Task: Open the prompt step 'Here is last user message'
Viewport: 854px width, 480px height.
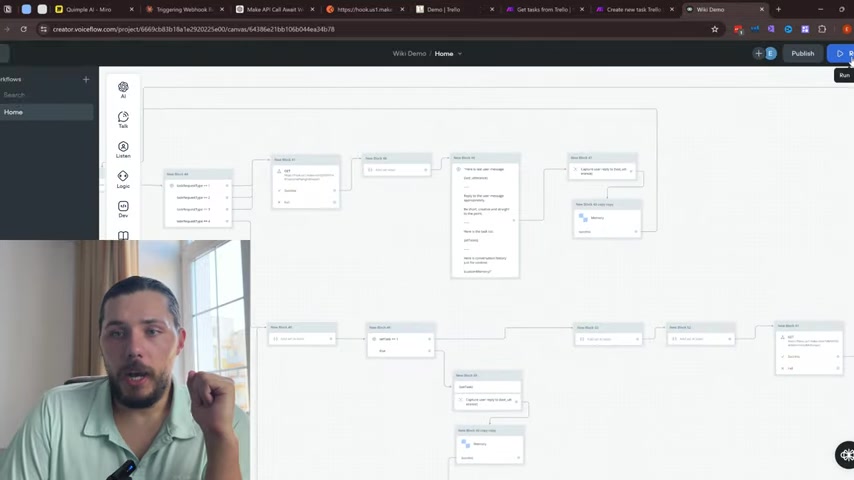Action: tap(485, 220)
